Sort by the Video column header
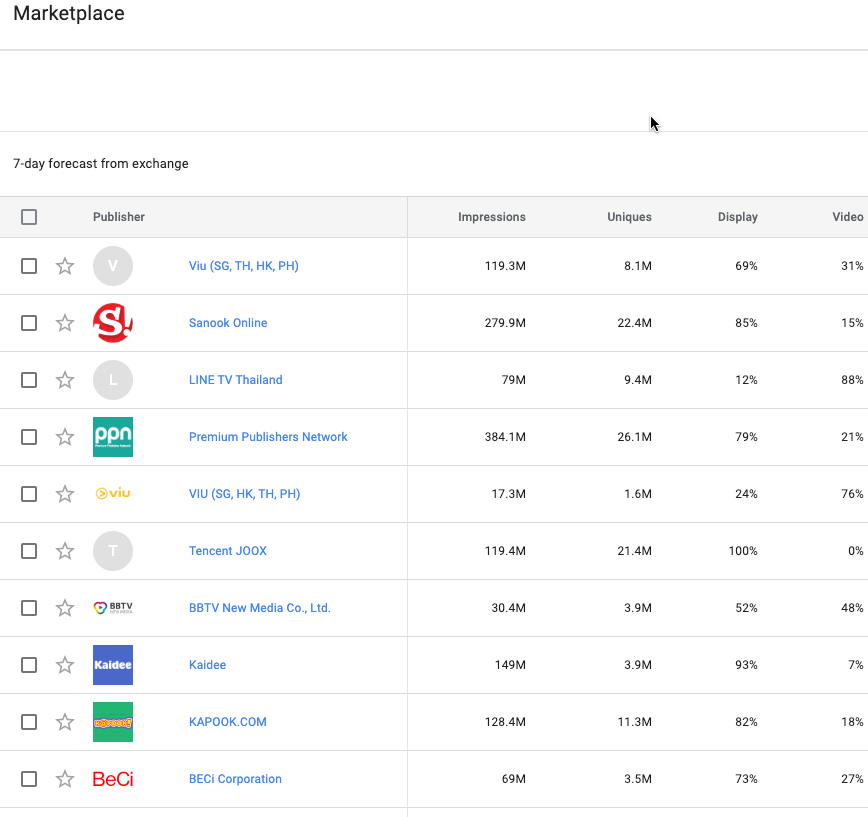Viewport: 868px width, 817px height. (x=848, y=217)
